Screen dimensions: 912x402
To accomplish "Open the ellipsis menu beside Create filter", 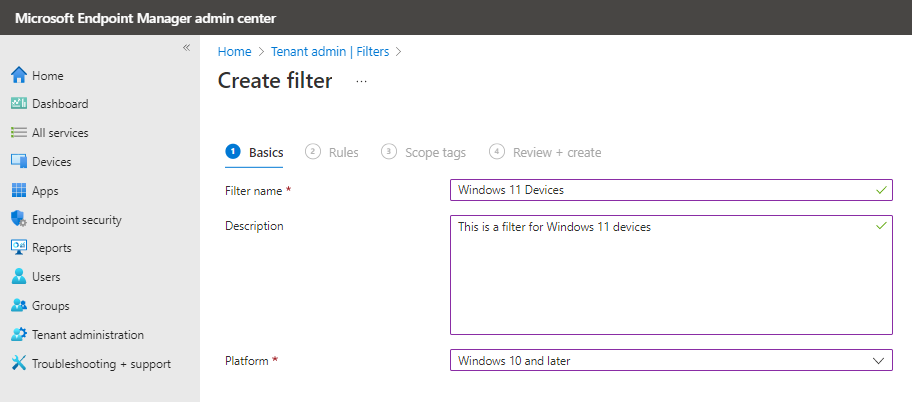I will click(x=361, y=81).
